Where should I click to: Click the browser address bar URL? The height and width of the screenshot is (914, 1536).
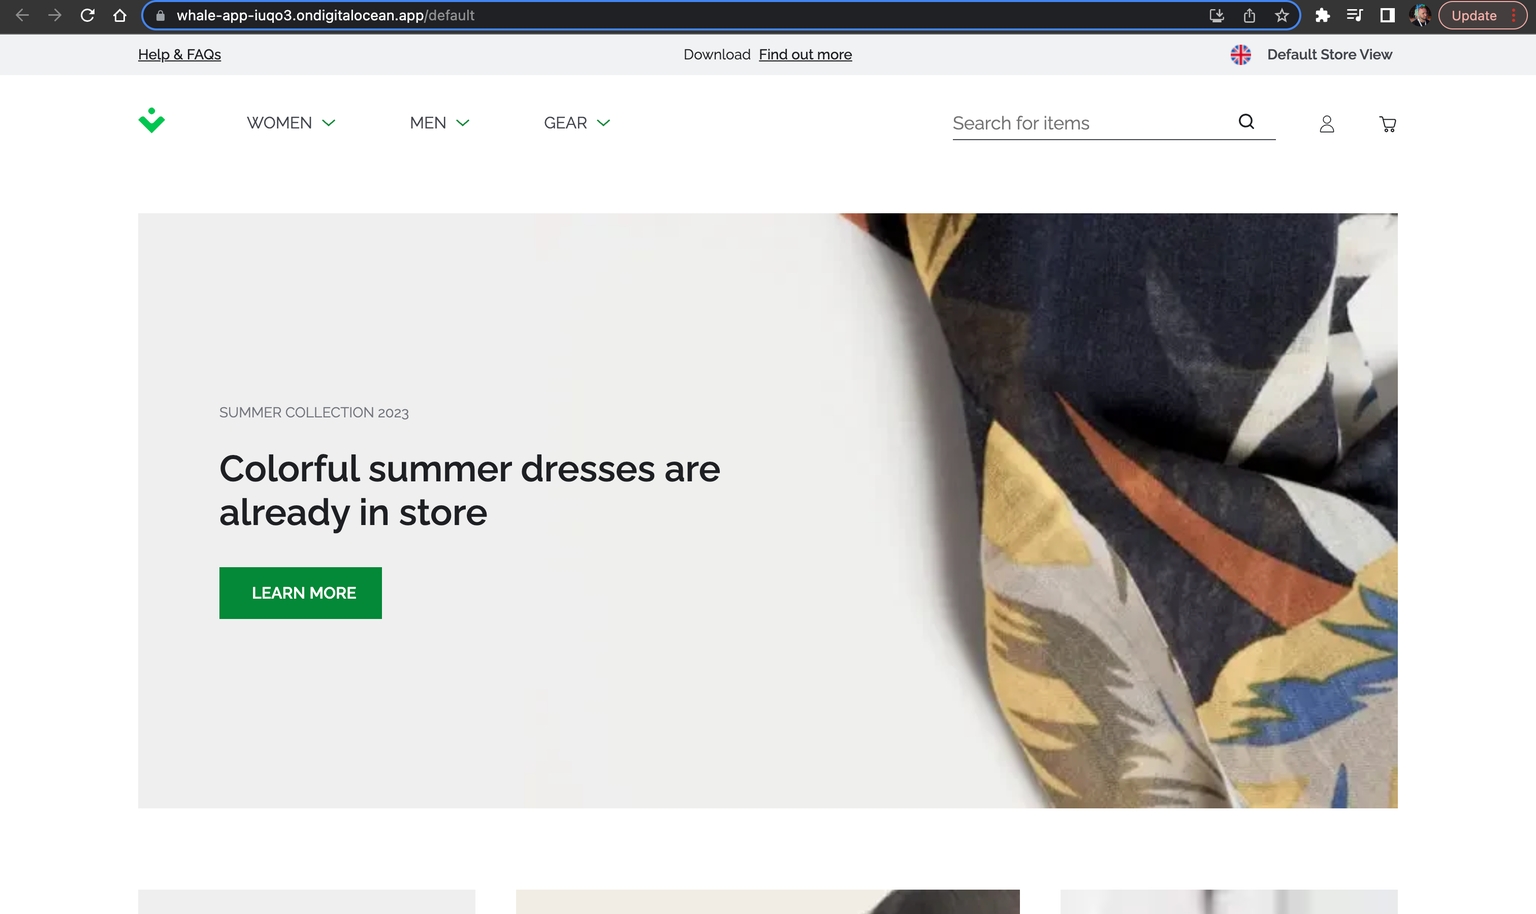(x=325, y=15)
